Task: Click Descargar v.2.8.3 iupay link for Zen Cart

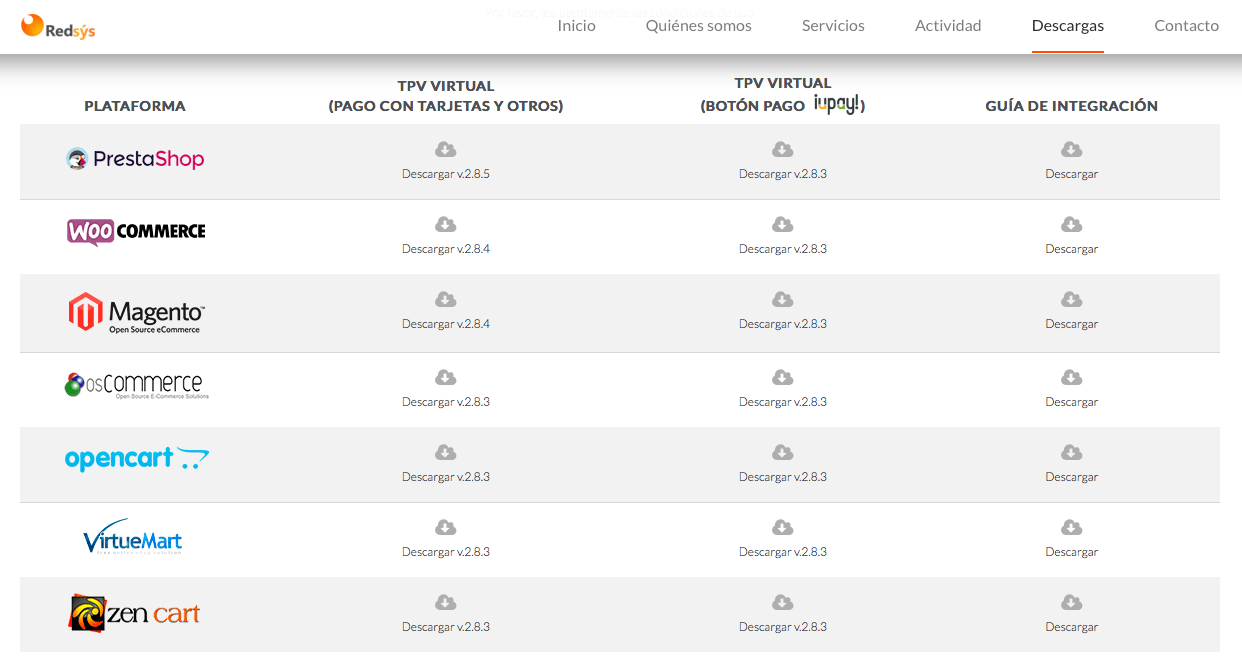Action: [x=783, y=627]
